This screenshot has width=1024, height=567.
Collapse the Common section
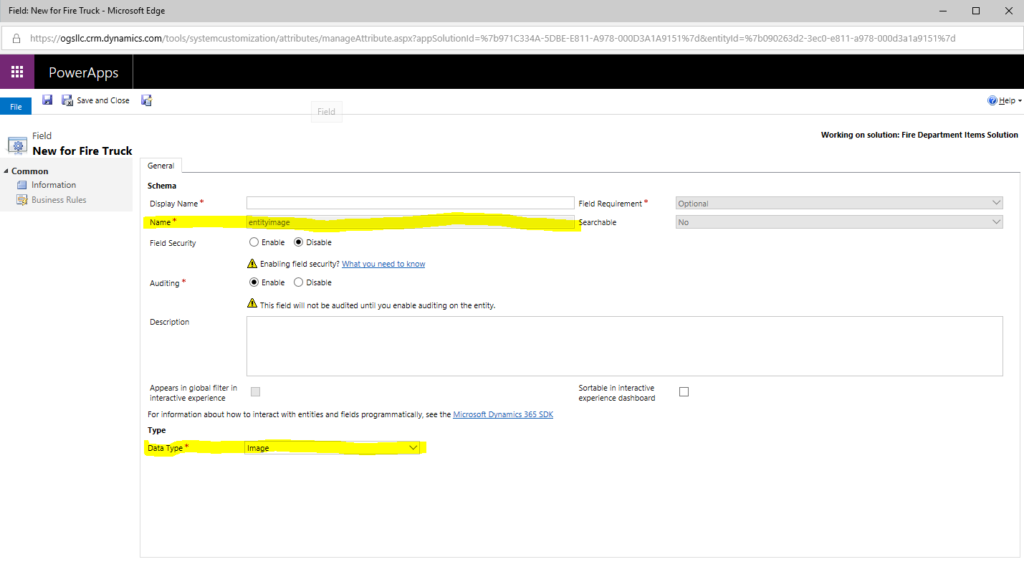pos(7,171)
